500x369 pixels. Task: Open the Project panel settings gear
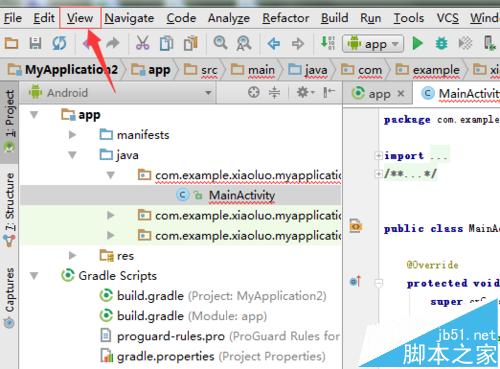(305, 92)
